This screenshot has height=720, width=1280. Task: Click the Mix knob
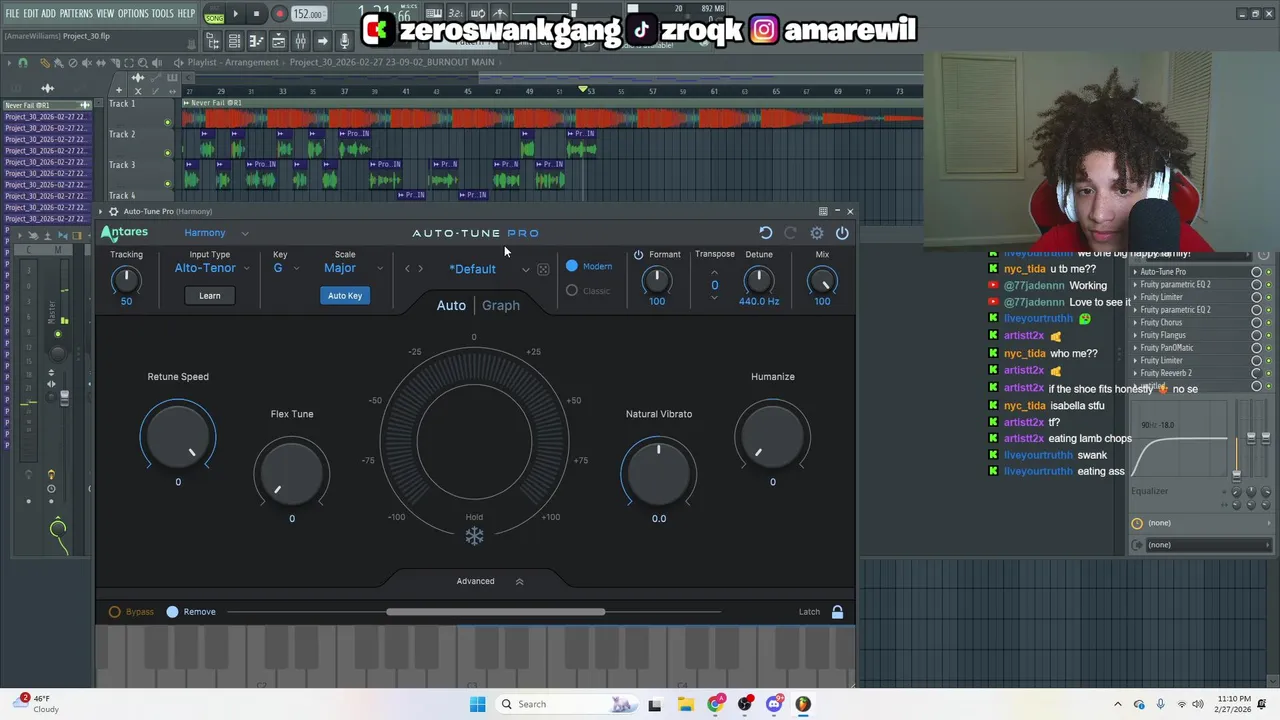(x=822, y=281)
